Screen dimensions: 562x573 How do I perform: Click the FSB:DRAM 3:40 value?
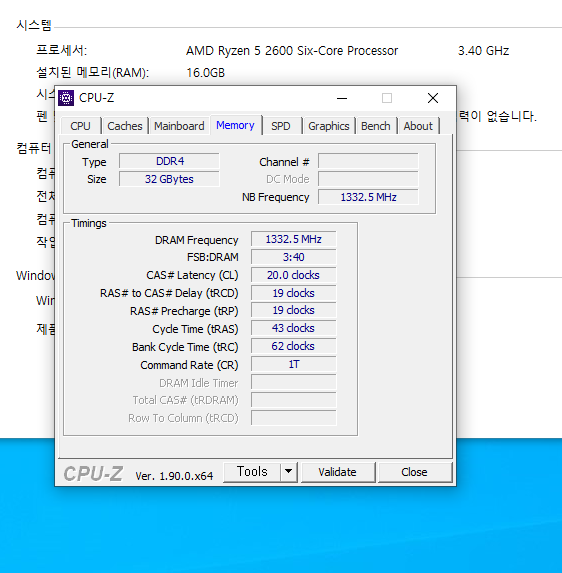coord(293,257)
